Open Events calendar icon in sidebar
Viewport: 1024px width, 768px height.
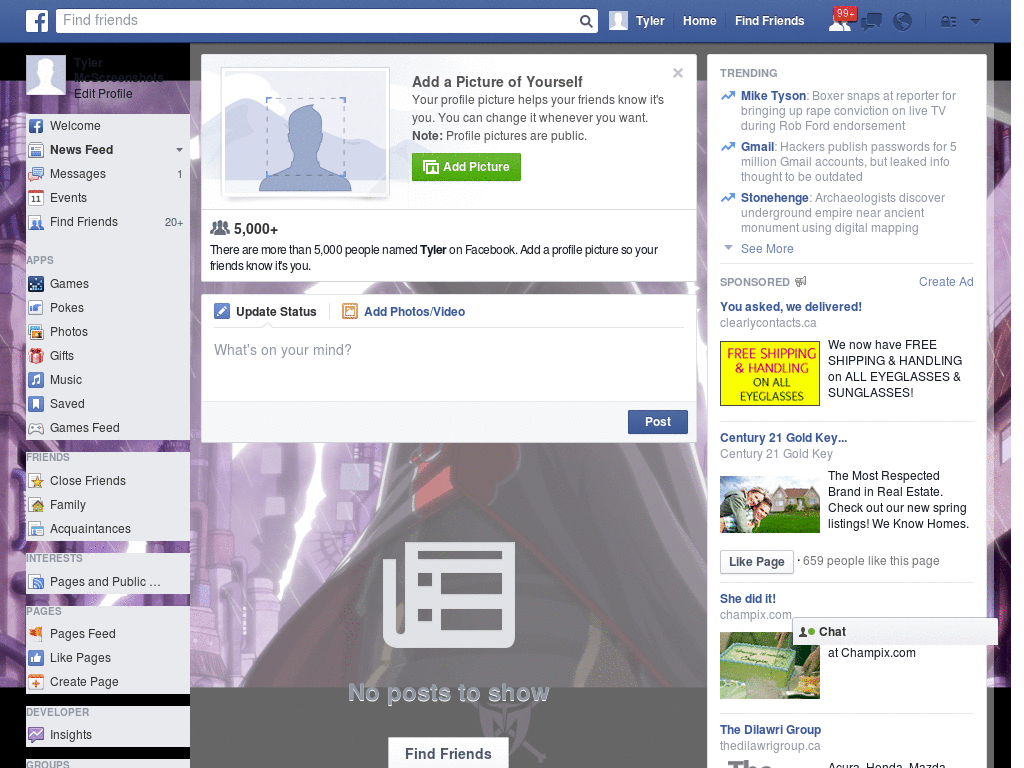[x=36, y=198]
